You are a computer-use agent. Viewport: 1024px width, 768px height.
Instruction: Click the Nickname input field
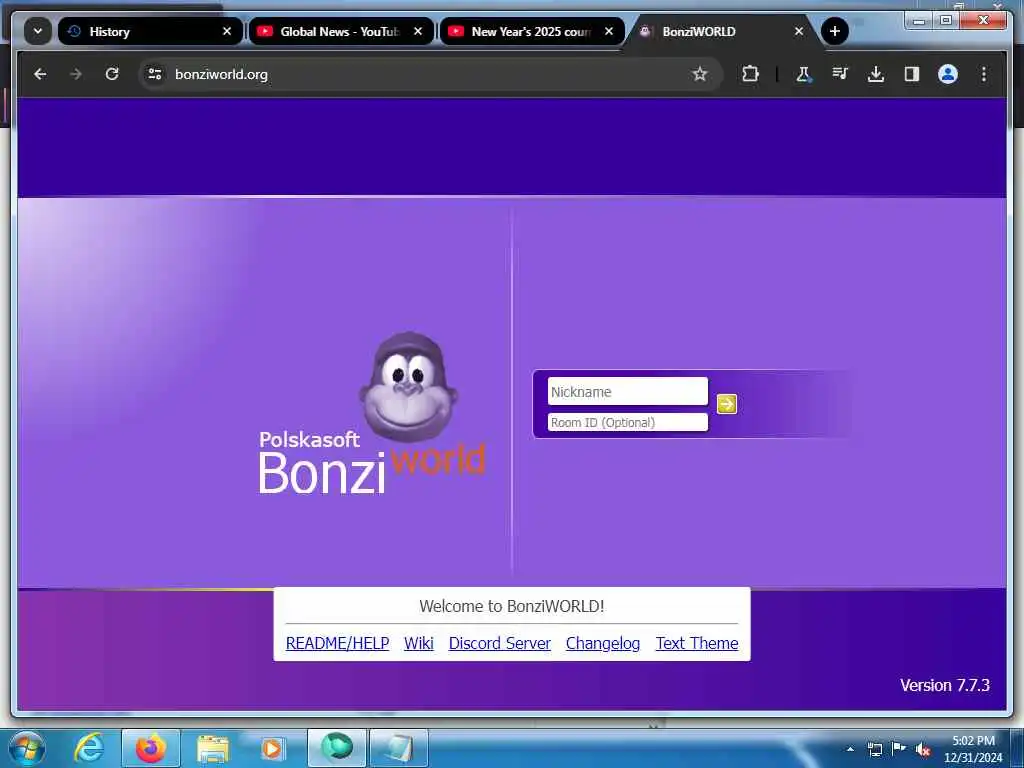pos(628,392)
